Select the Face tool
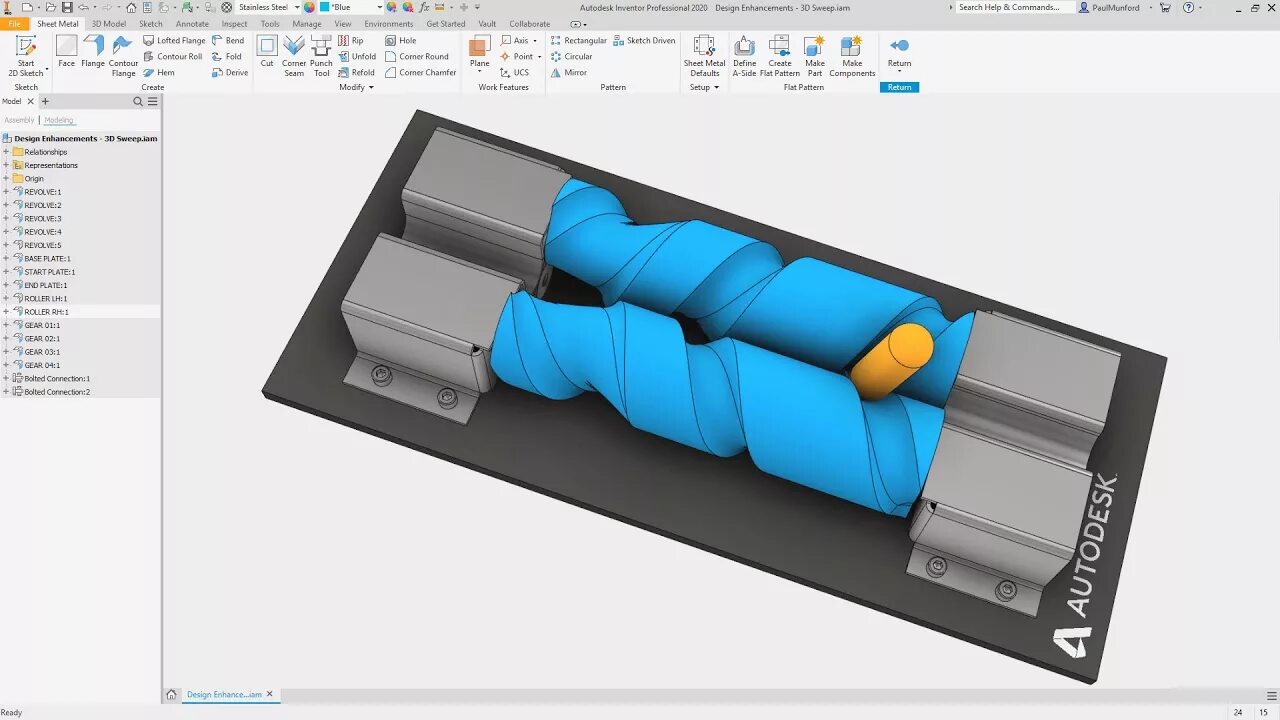This screenshot has width=1280, height=720. (x=66, y=52)
